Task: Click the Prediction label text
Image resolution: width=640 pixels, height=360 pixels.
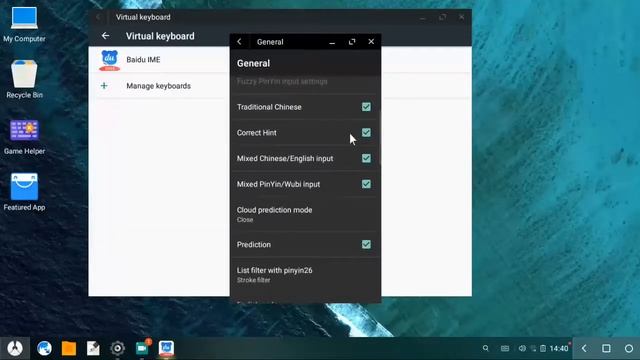Action: [x=253, y=244]
